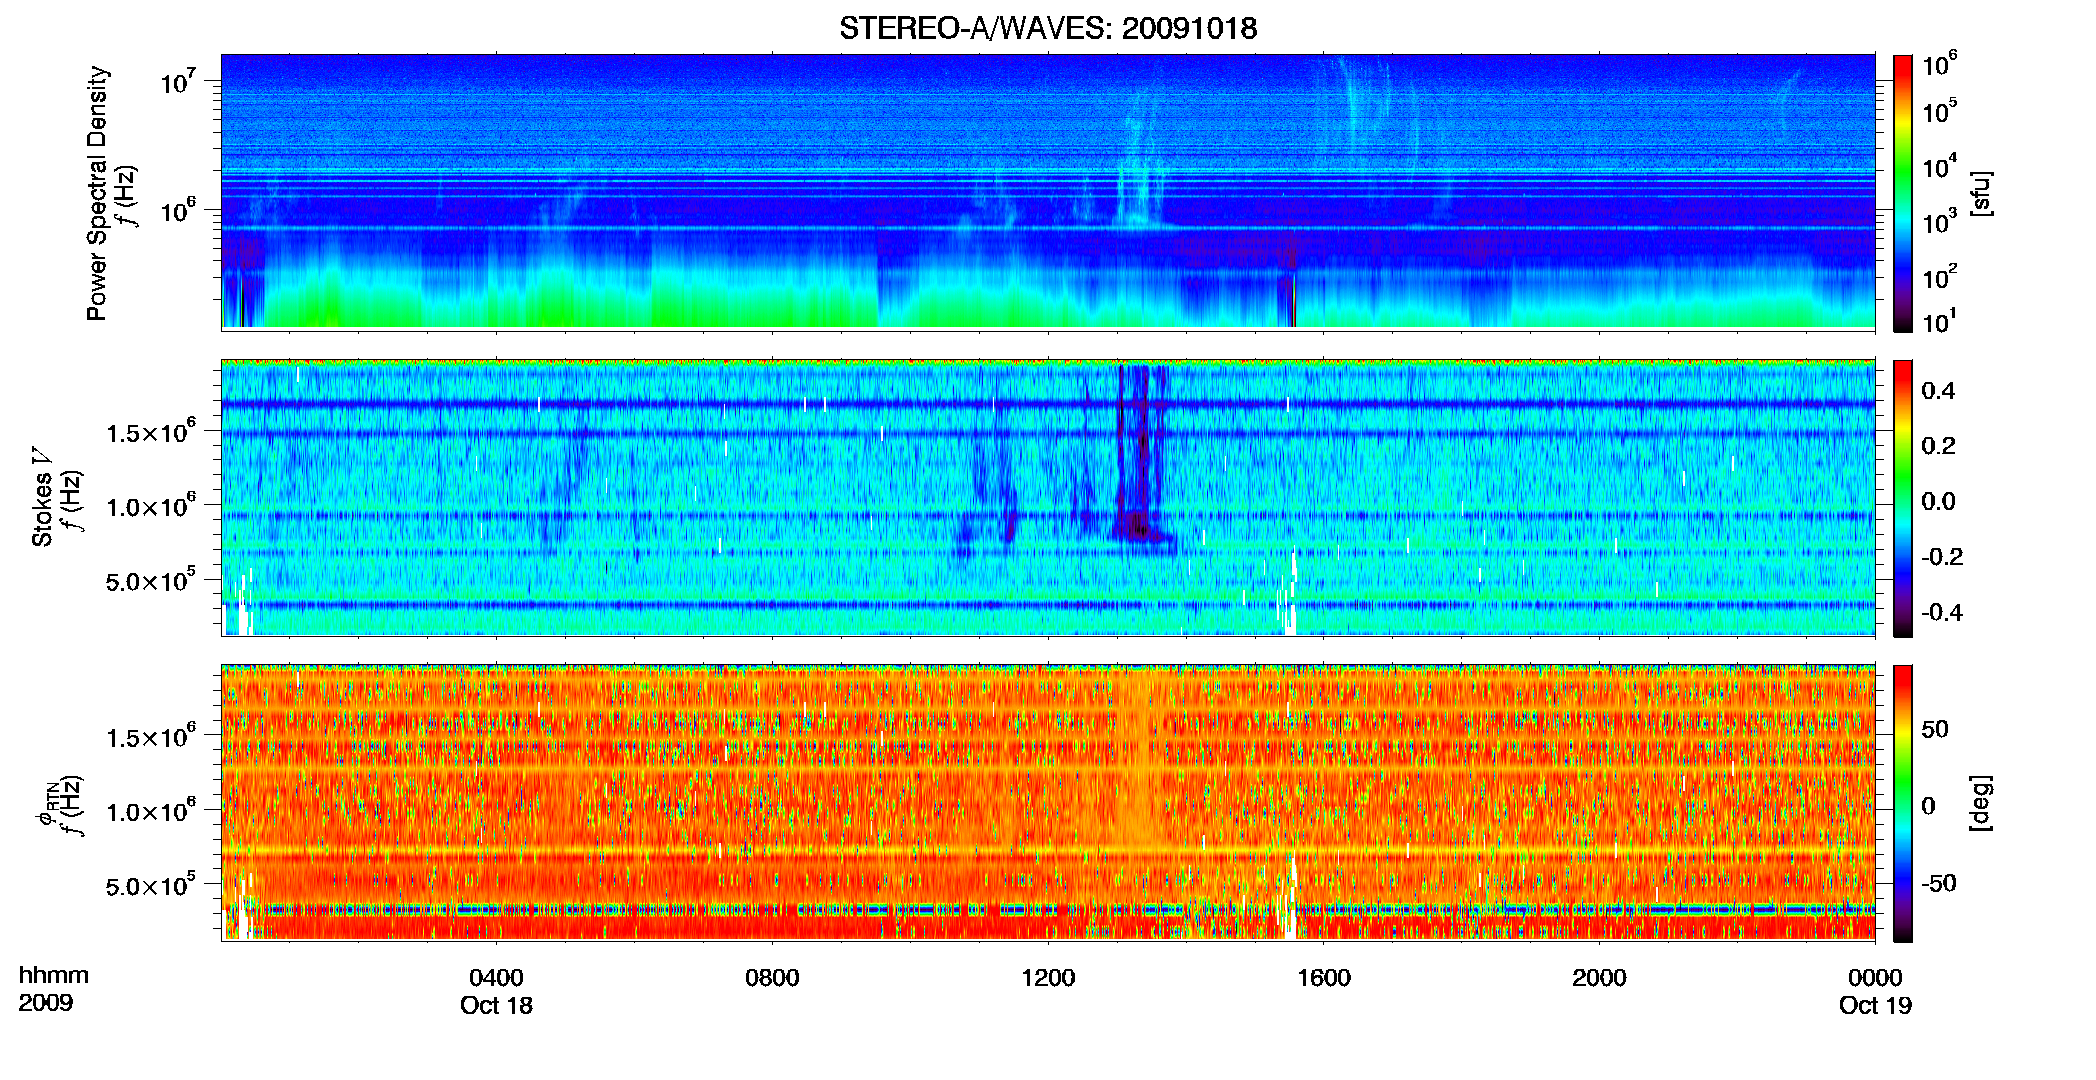2096x1080 pixels.
Task: Click the 1200 time tick label
Action: pos(1048,978)
